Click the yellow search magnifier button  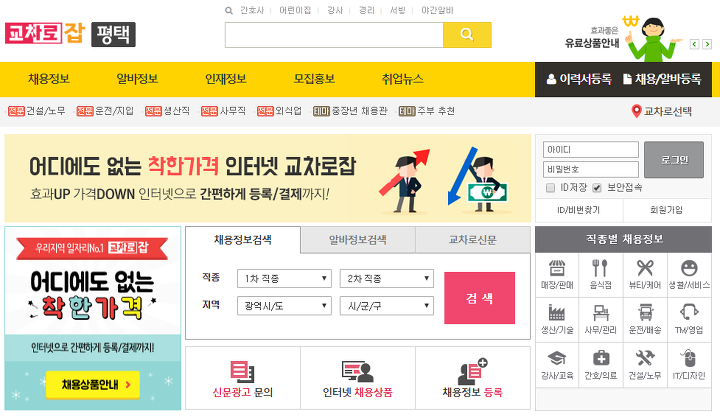point(467,34)
